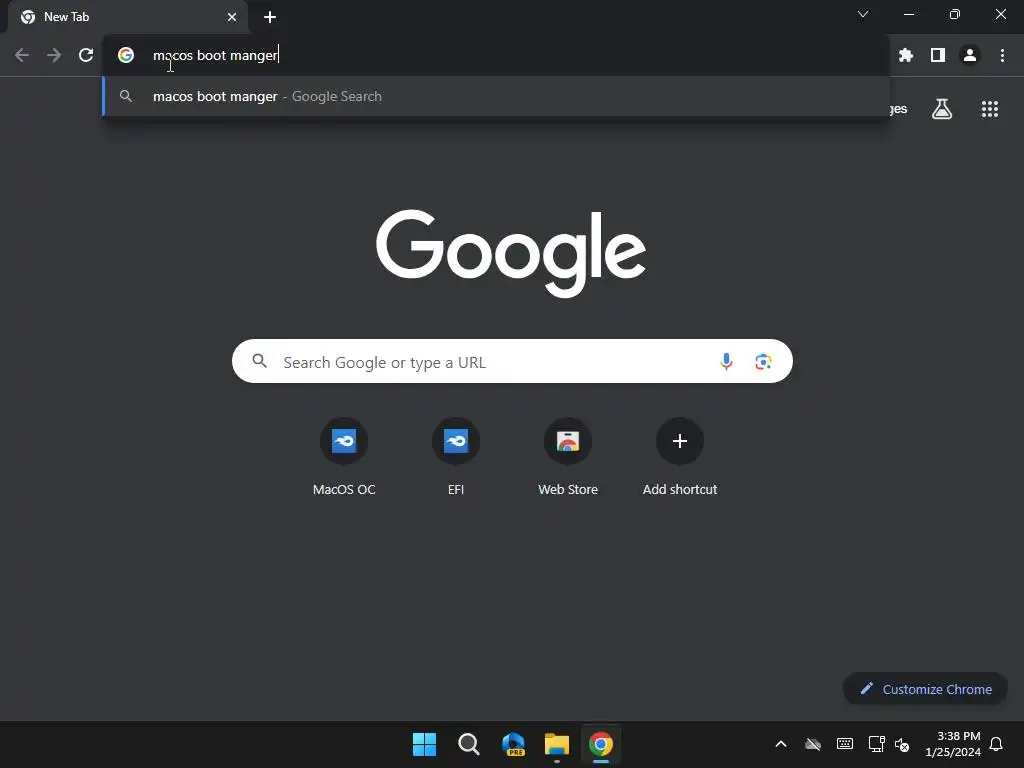The image size is (1024, 768).
Task: Open File Explorer from the taskbar
Action: 557,744
